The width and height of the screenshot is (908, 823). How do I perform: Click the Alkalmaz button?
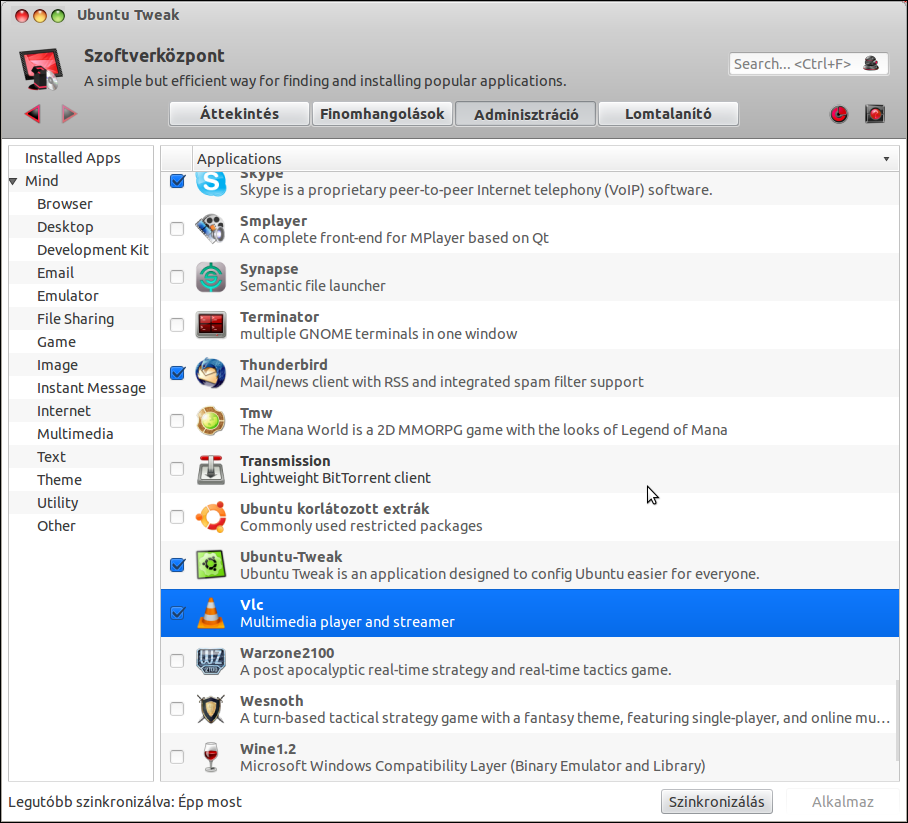click(843, 802)
